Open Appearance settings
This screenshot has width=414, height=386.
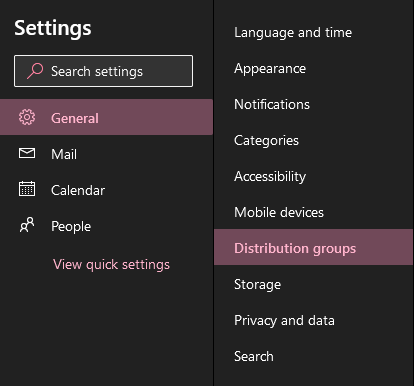coord(313,68)
